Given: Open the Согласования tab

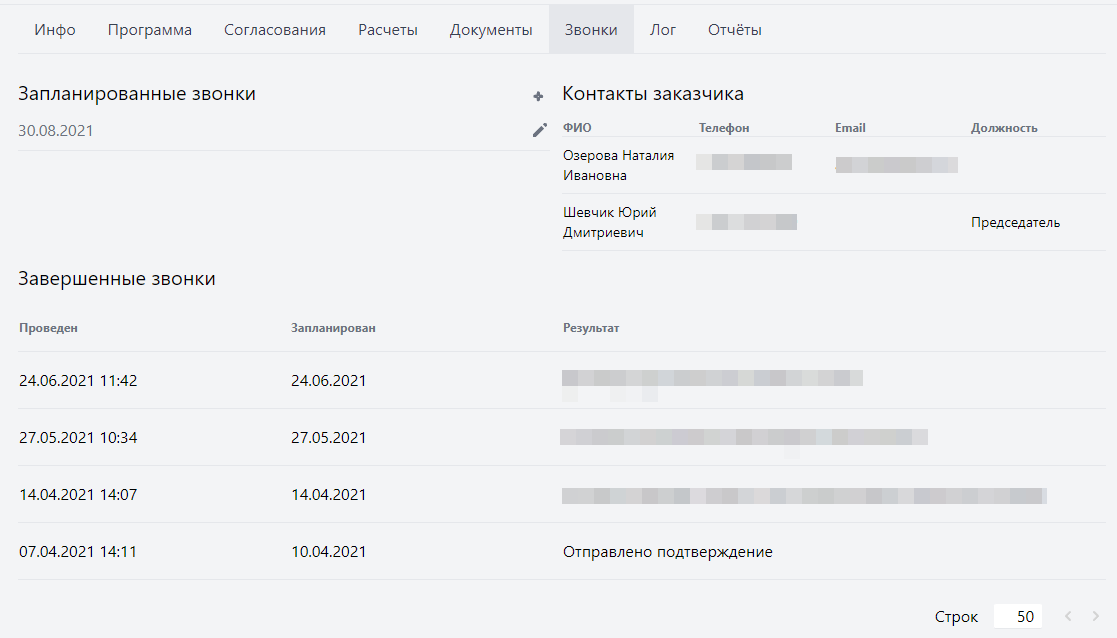Looking at the screenshot, I should coord(275,30).
